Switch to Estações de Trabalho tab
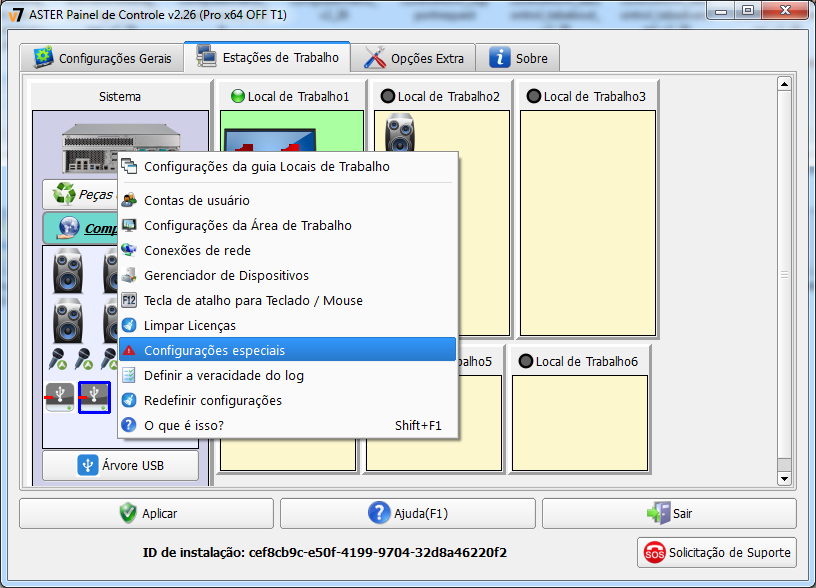Screen dimensions: 816x588 267,57
